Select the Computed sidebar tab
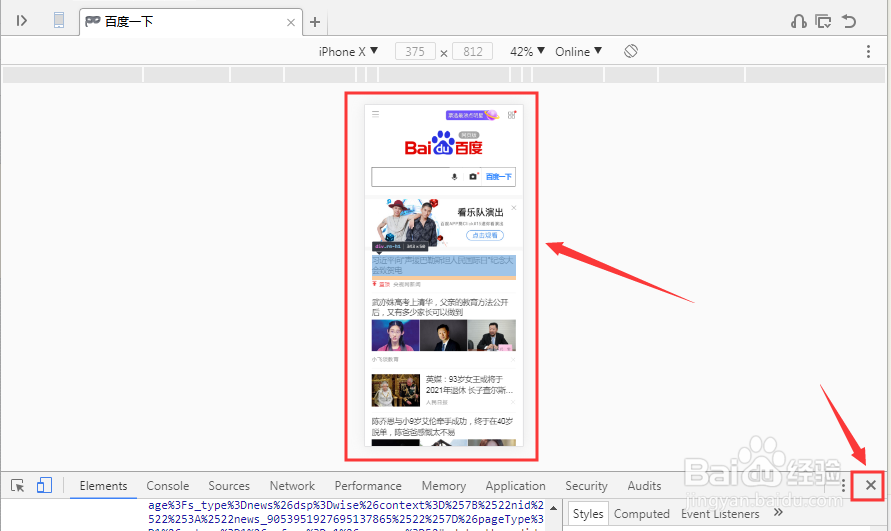The width and height of the screenshot is (891, 531). [642, 514]
